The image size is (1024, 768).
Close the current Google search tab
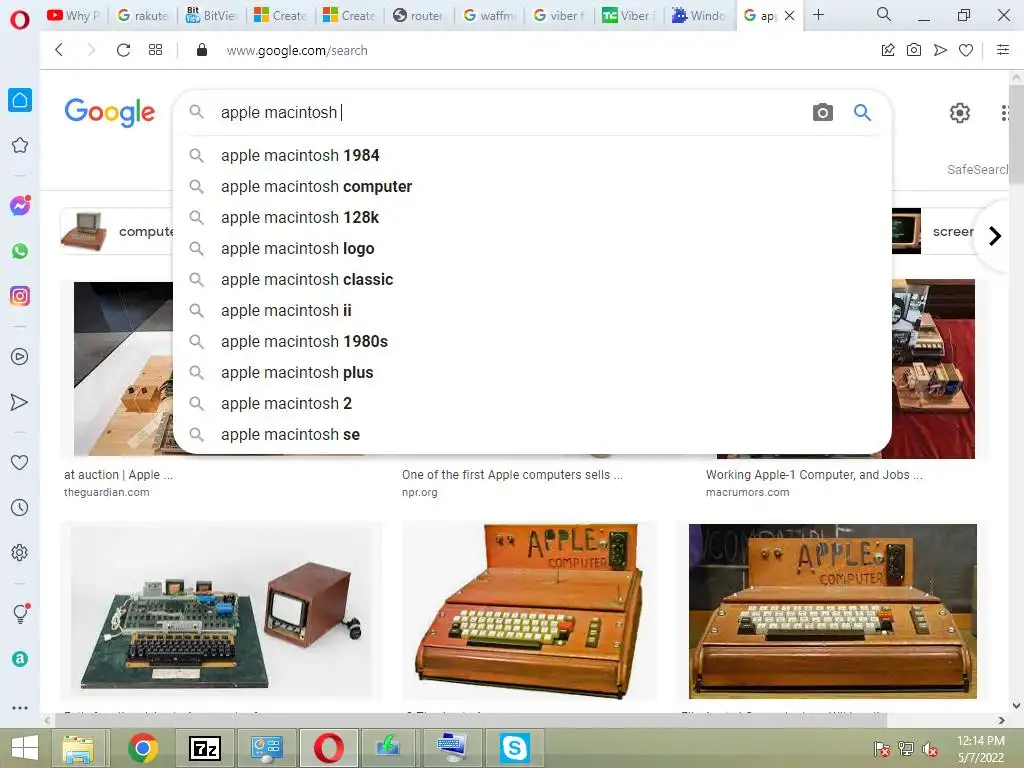pos(789,15)
